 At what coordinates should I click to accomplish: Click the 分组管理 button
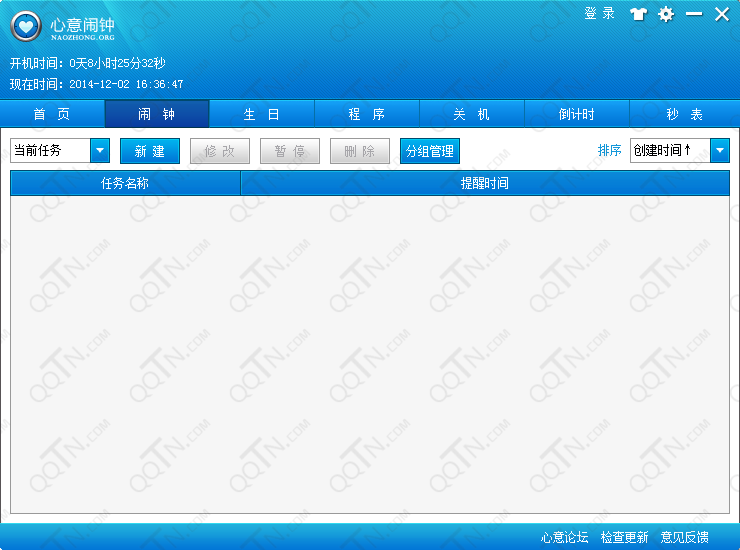(x=429, y=151)
